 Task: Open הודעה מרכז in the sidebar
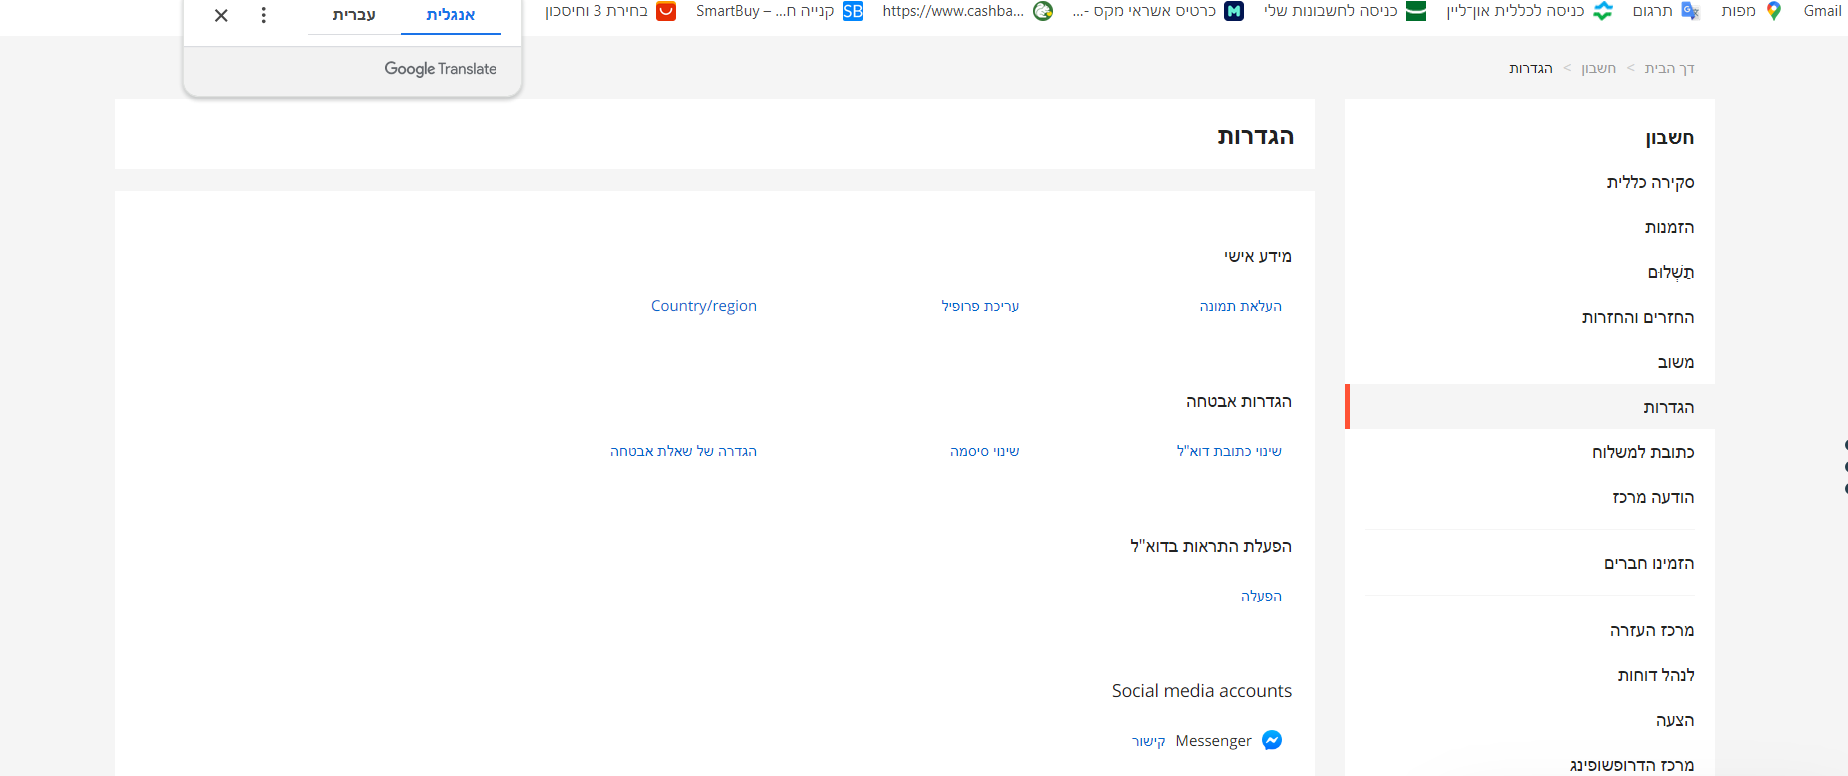pos(1653,497)
